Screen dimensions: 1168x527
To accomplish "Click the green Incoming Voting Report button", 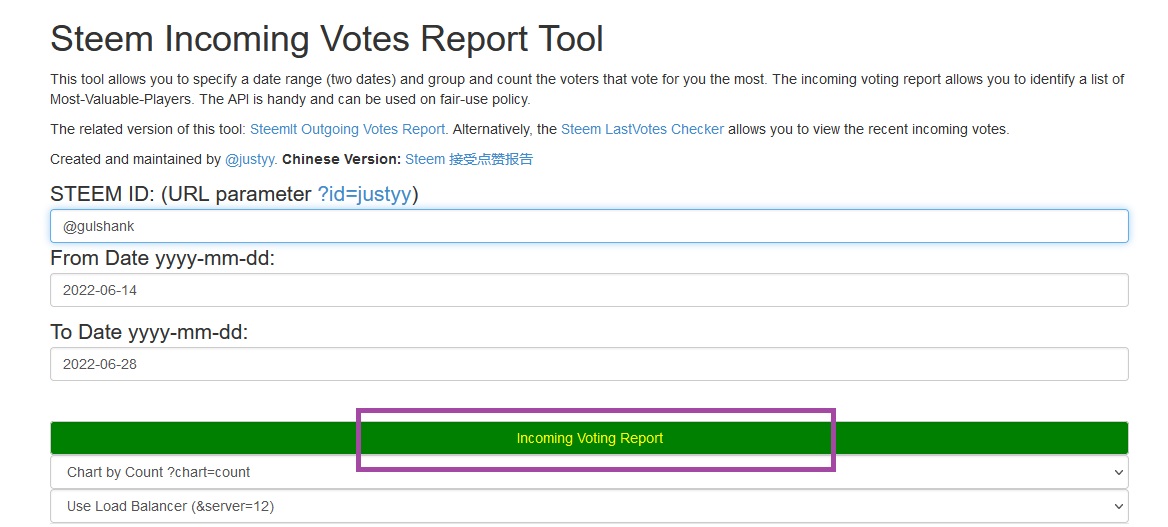I will [589, 438].
